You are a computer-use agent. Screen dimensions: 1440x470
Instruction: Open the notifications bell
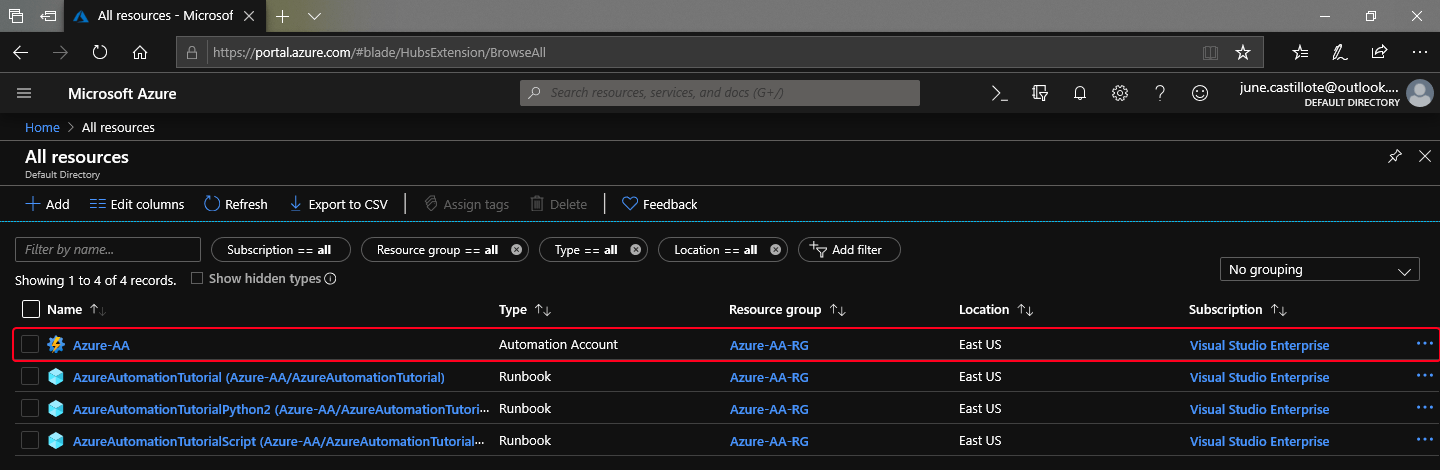[x=1080, y=93]
